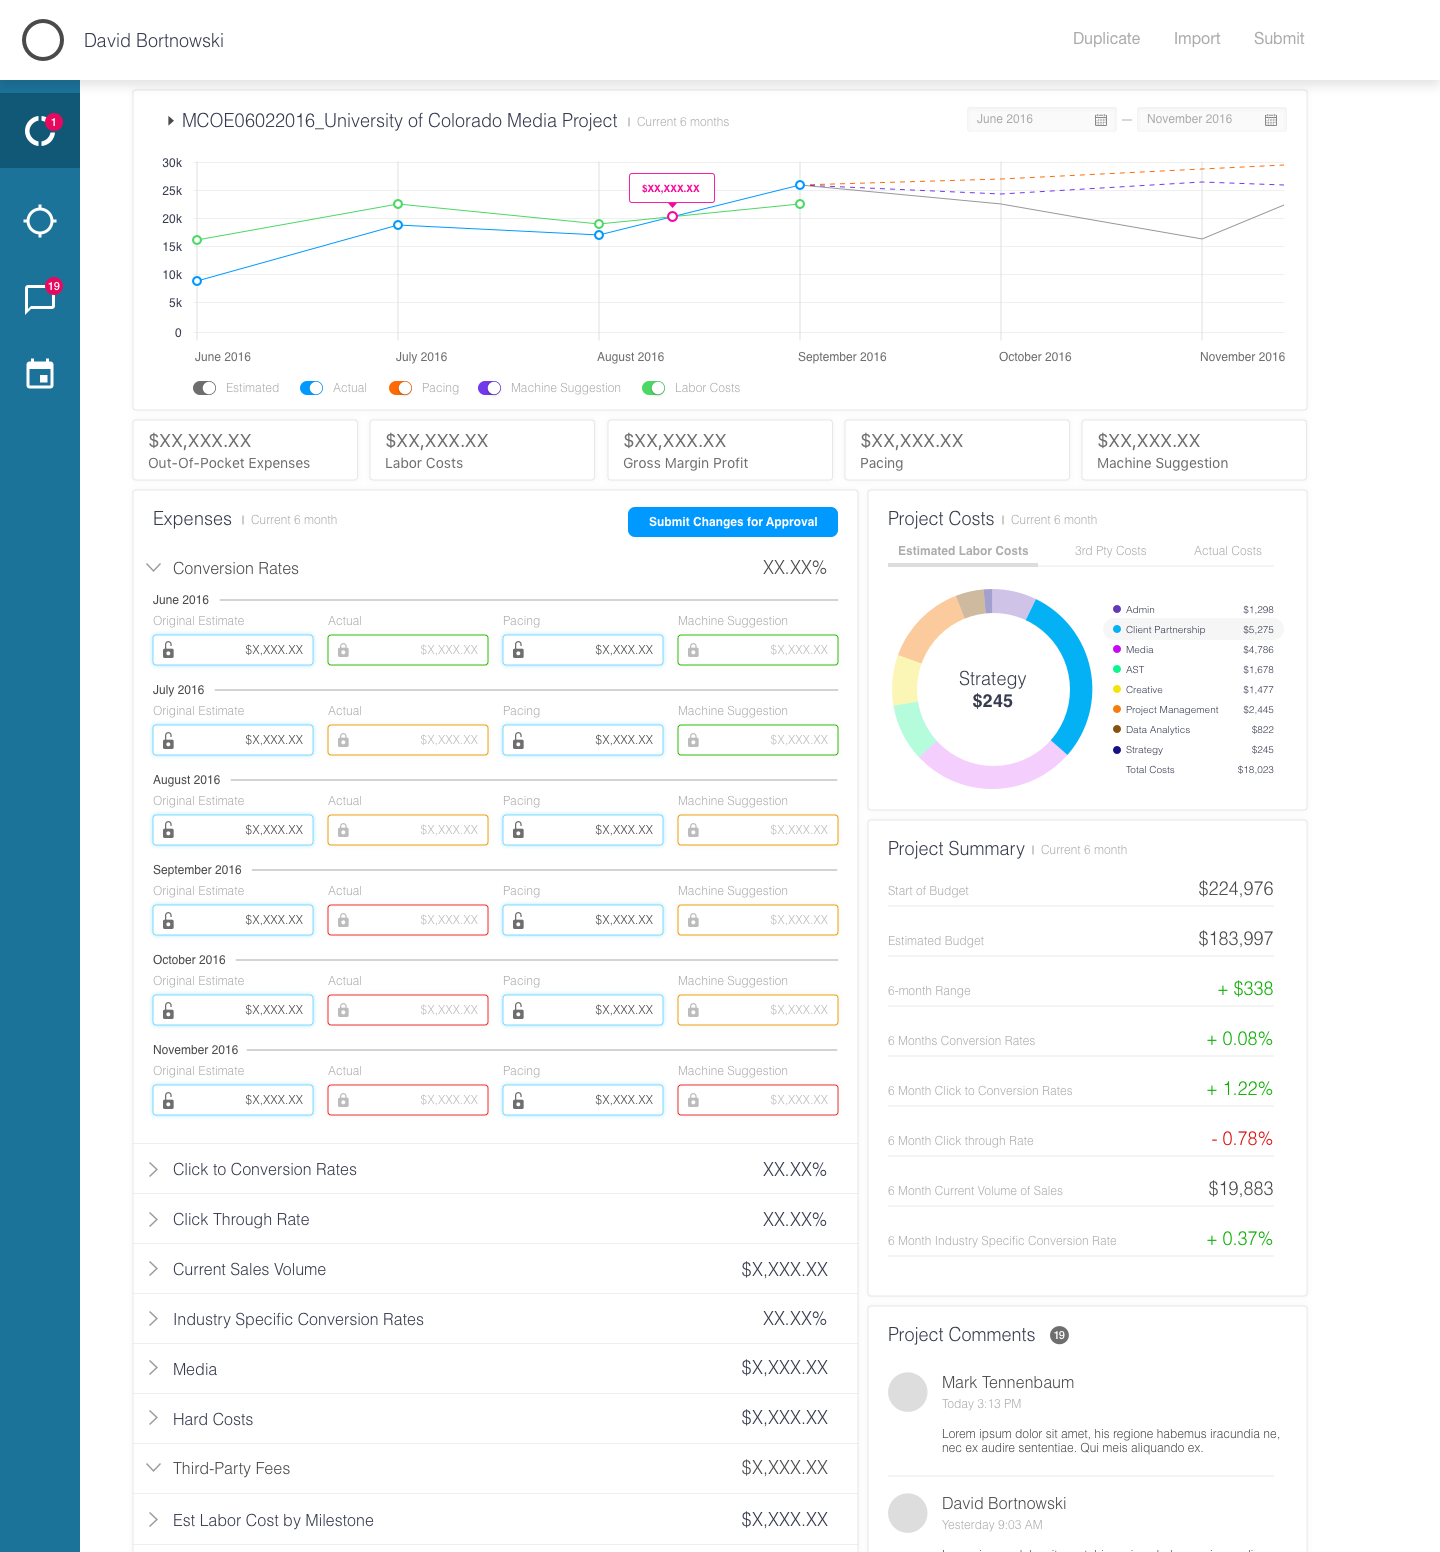Toggle the Estimated chart series switch
The height and width of the screenshot is (1552, 1440).
click(x=204, y=388)
